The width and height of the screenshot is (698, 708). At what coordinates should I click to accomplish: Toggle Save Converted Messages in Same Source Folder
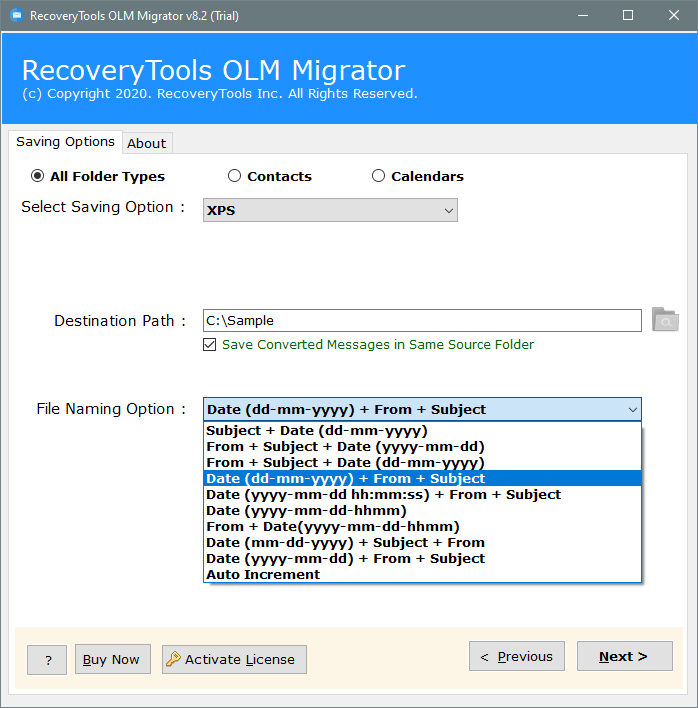(209, 345)
